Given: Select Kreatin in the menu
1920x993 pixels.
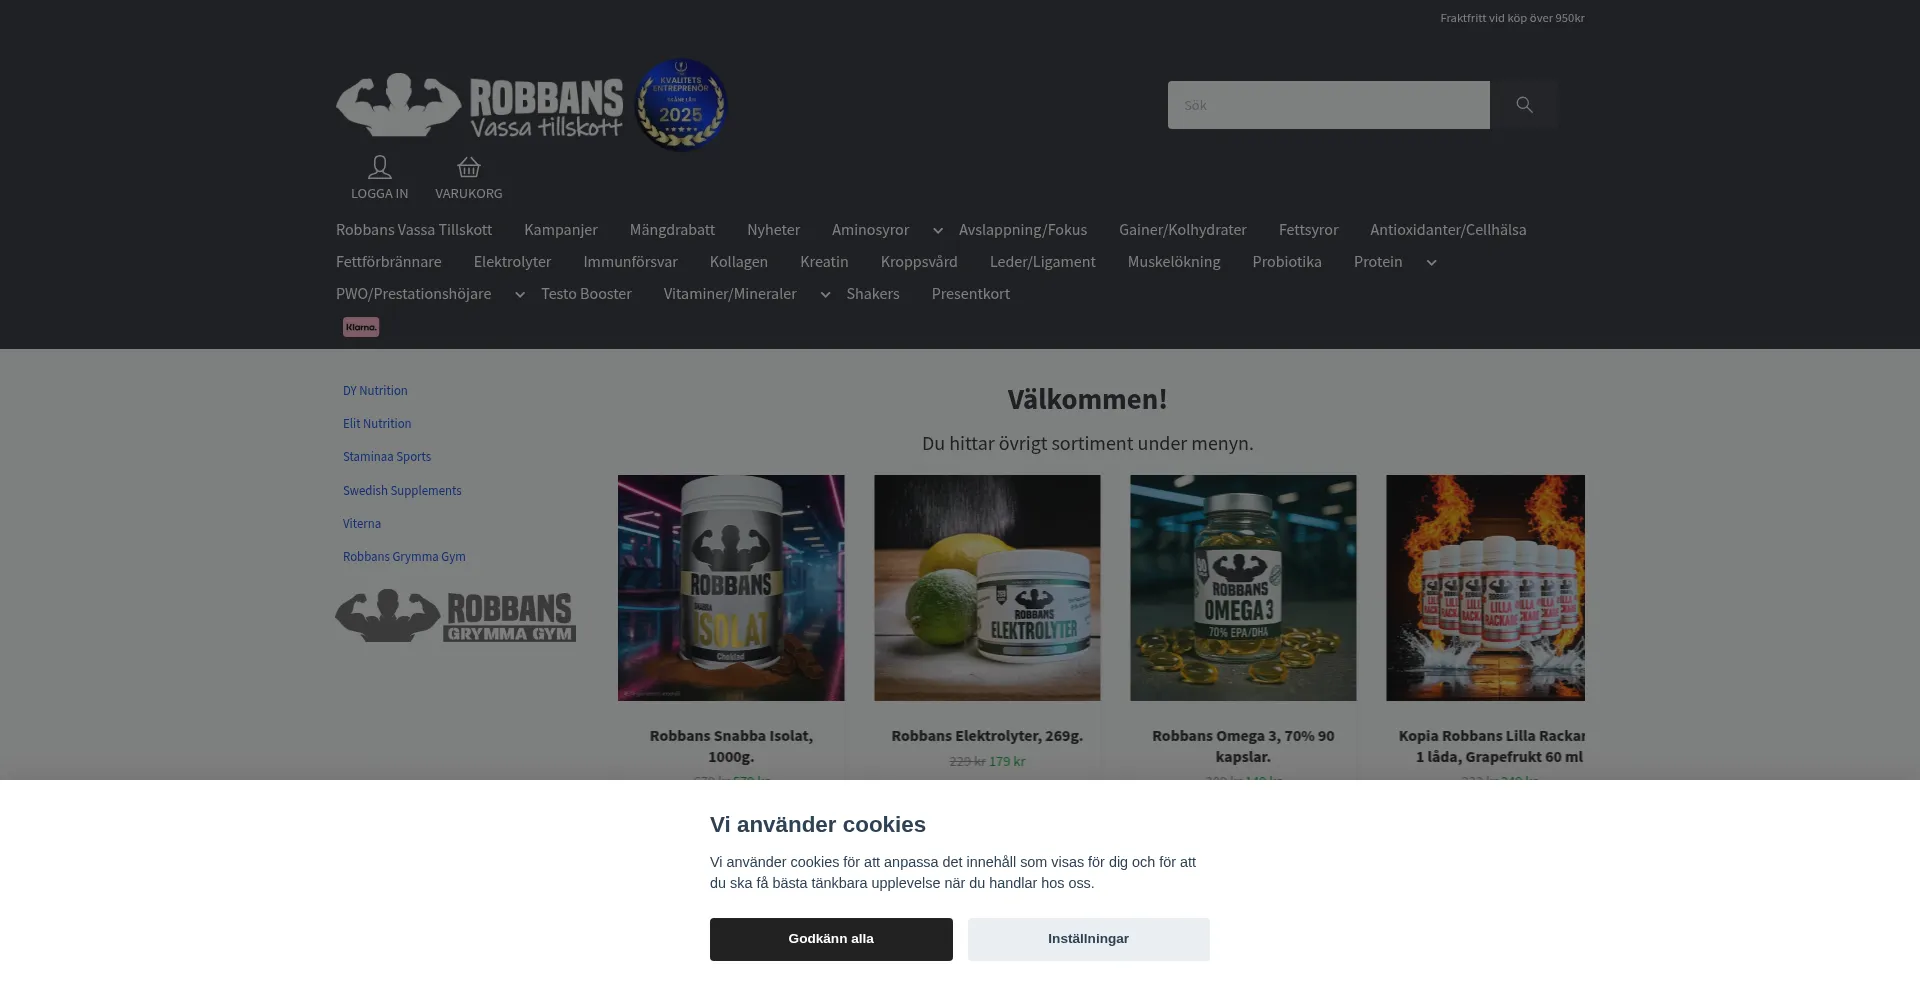Looking at the screenshot, I should tap(824, 262).
